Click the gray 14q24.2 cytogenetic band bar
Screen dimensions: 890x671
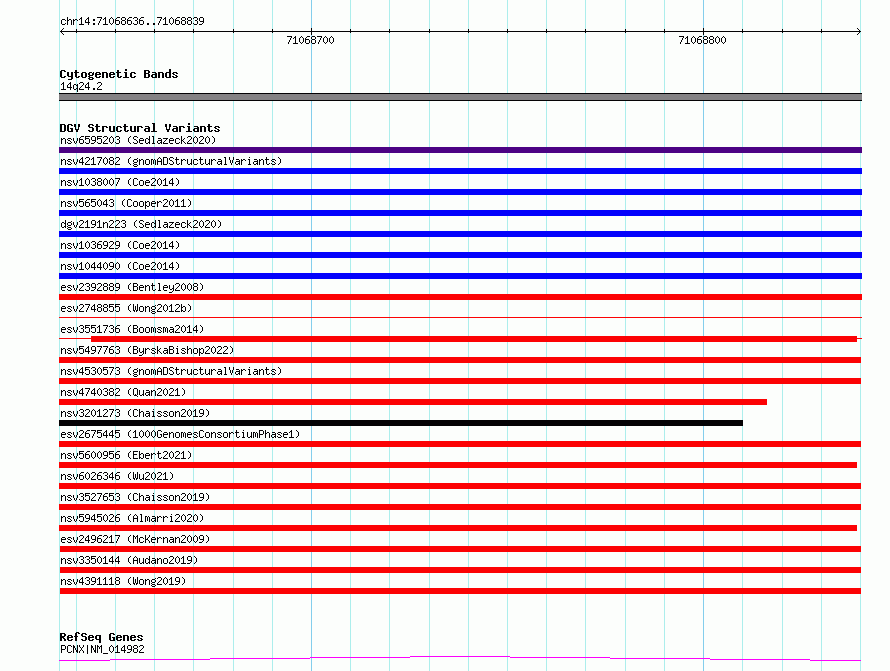[460, 97]
